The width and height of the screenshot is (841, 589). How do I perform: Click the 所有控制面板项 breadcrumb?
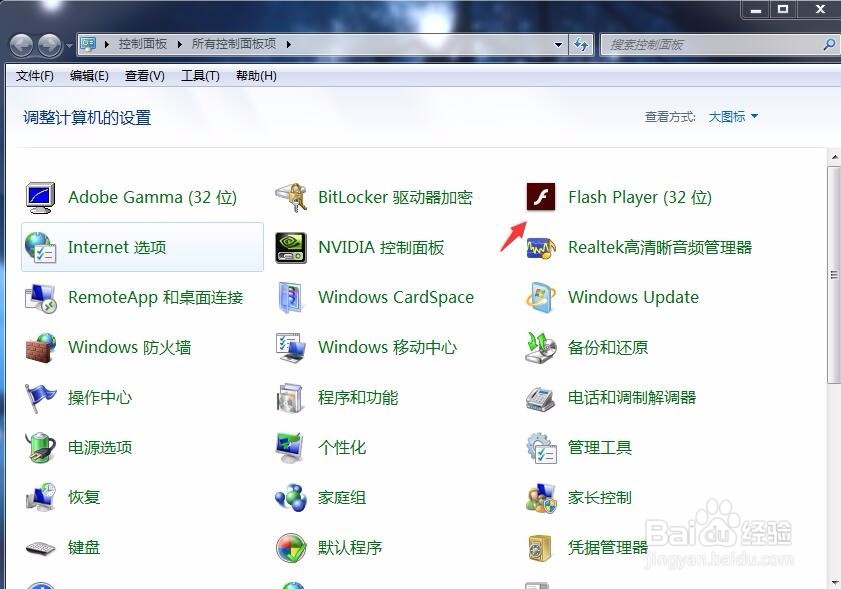coord(234,44)
